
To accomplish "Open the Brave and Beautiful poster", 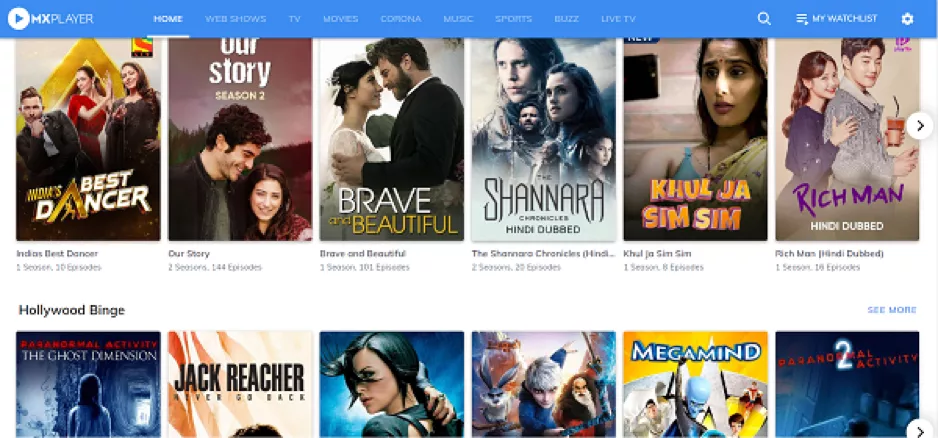I will pos(391,140).
